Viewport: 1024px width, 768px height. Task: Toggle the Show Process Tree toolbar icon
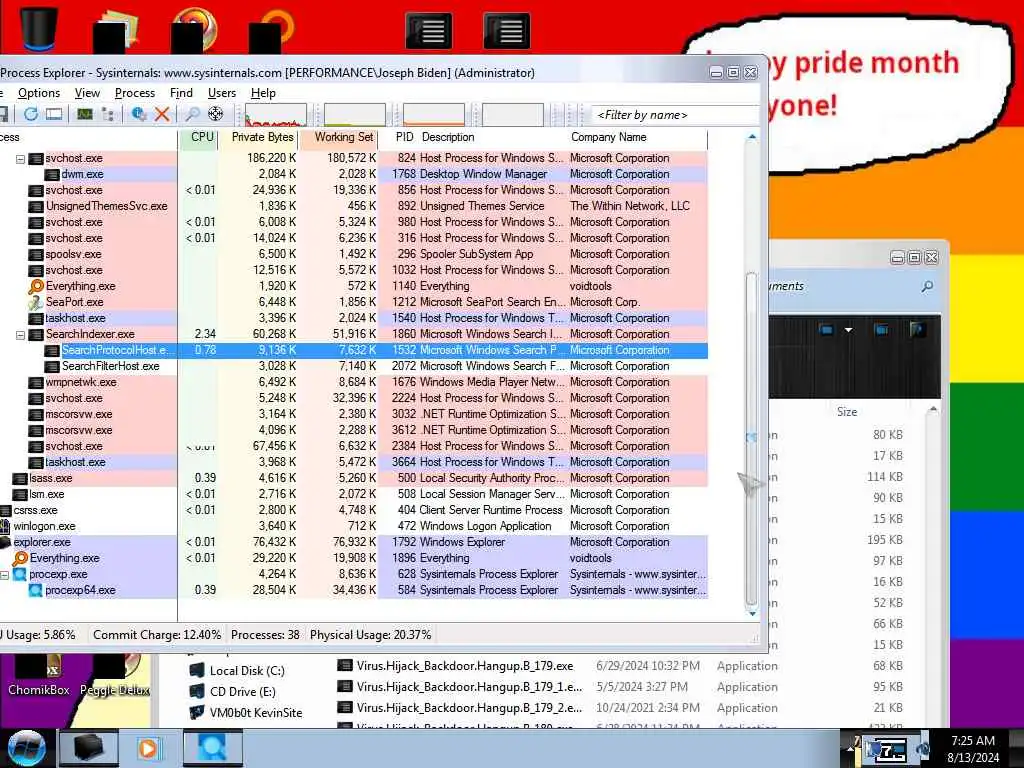tap(108, 114)
